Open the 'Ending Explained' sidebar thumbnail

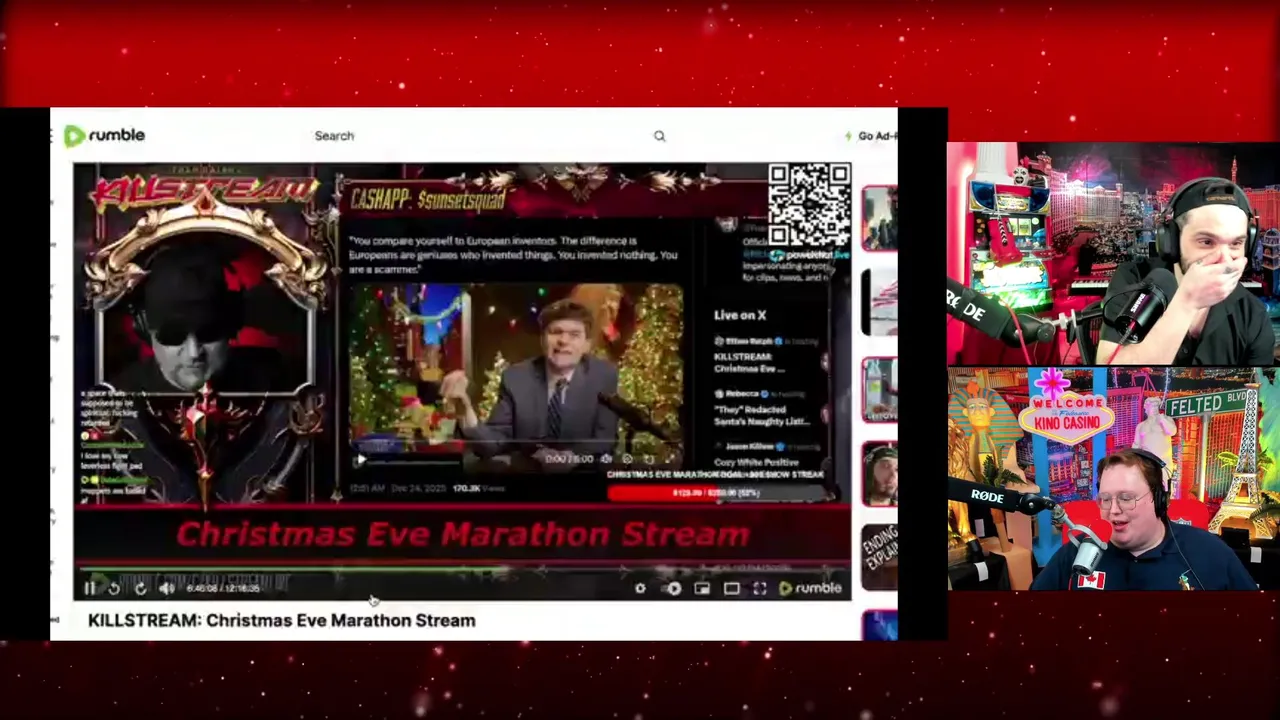click(x=879, y=557)
